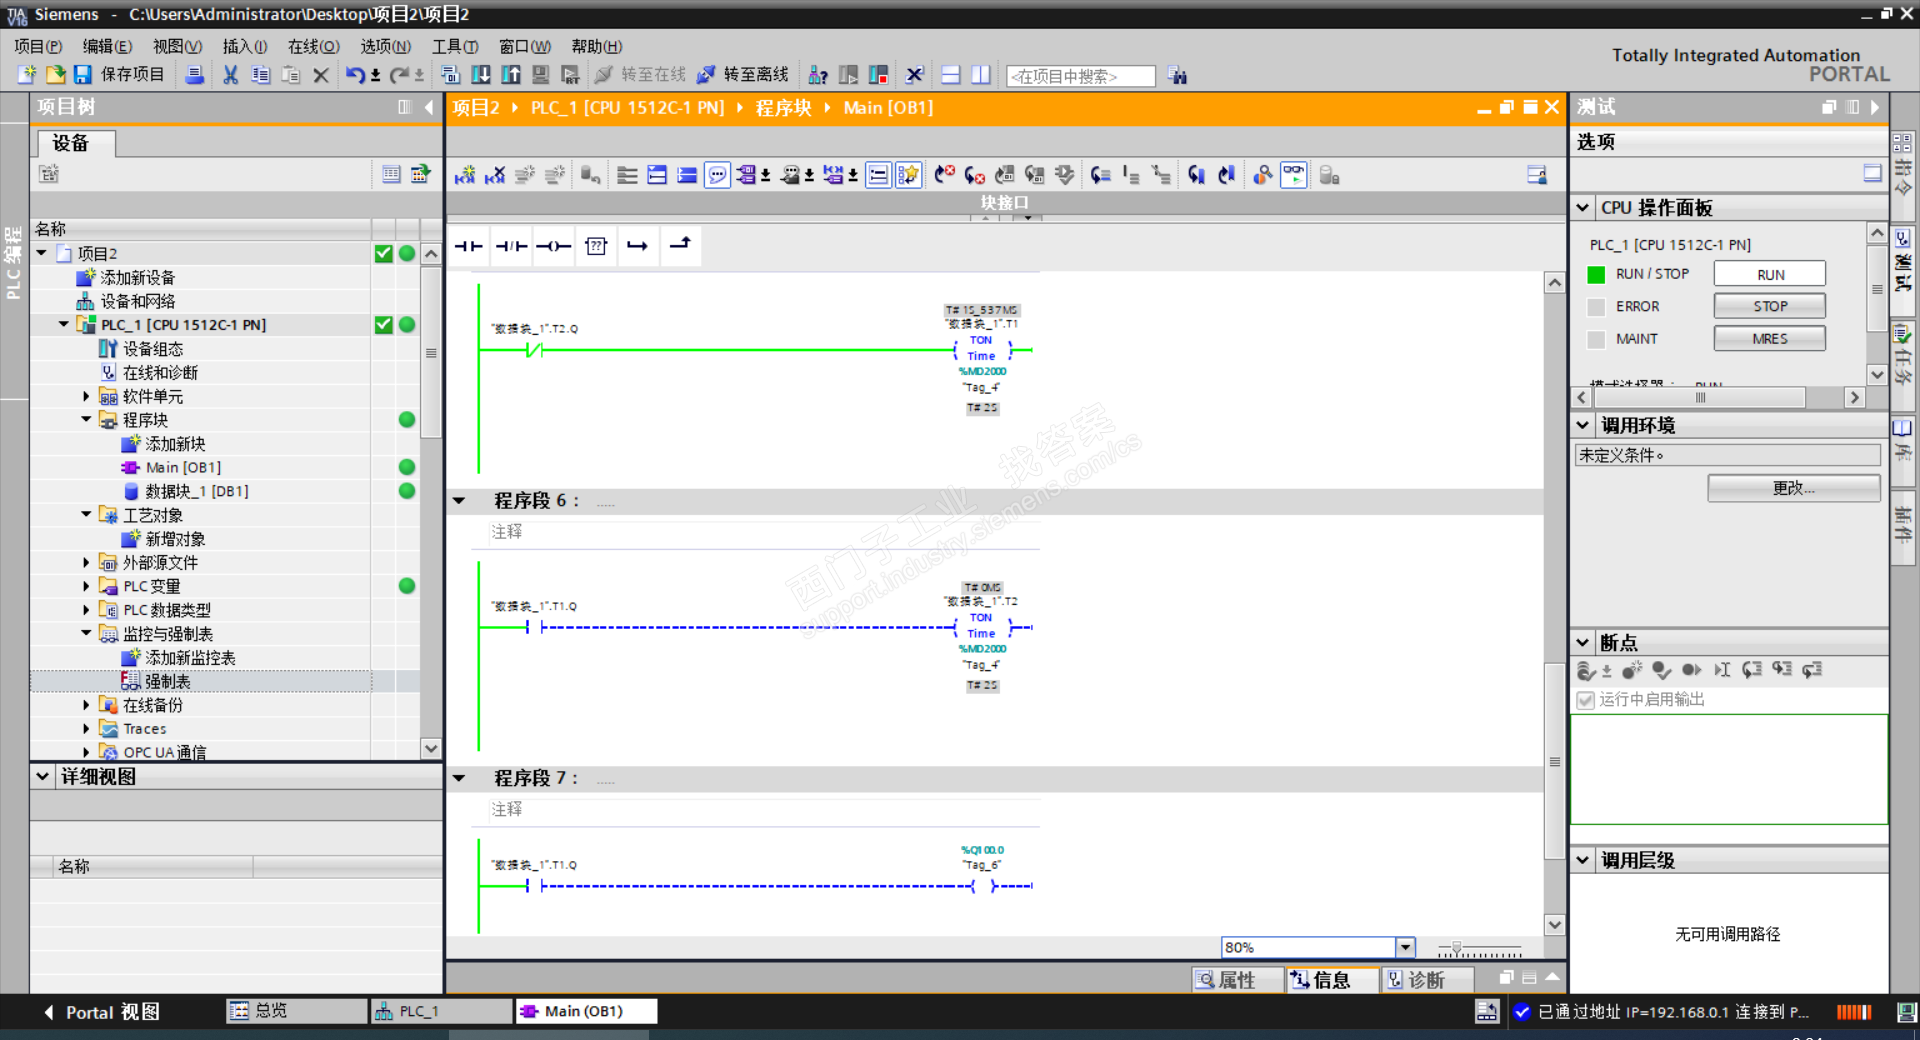Viewport: 1920px width, 1040px height.
Task: Click the 转至离线 go offline button
Action: [743, 75]
